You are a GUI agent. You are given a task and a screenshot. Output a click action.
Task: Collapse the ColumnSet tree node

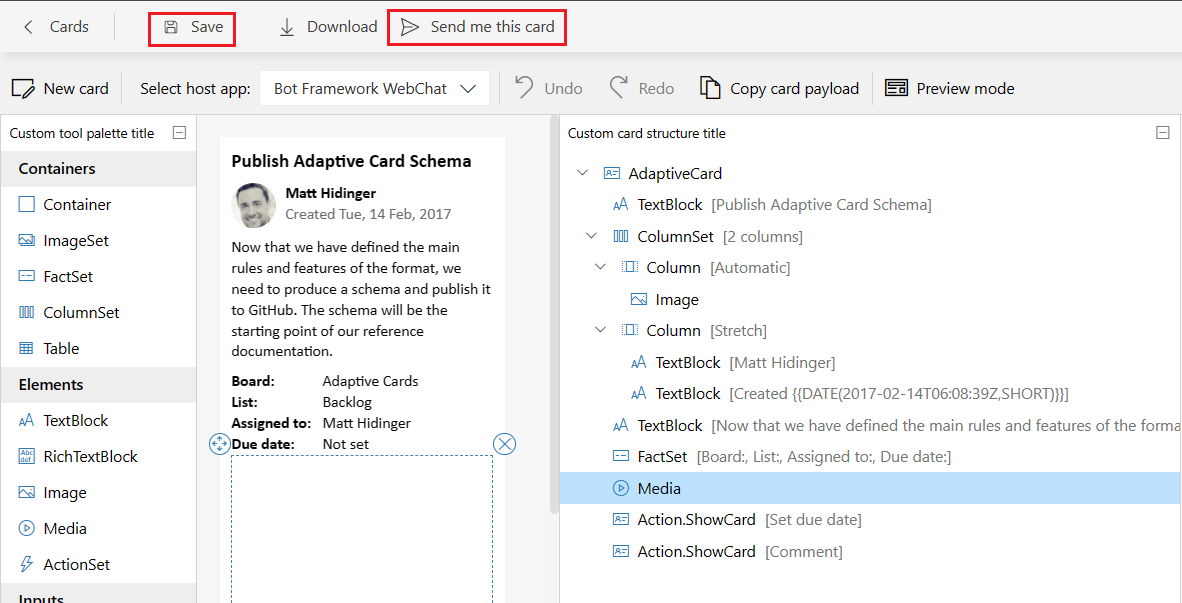[591, 237]
